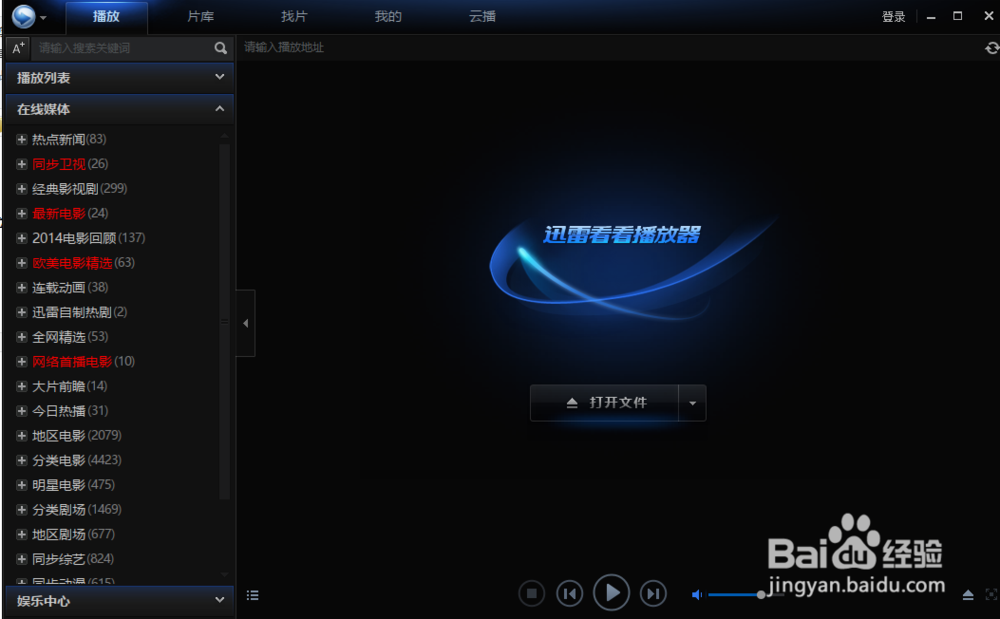Toggle the playlist icon in the bottom-left of the player
1000x619 pixels.
[x=253, y=595]
